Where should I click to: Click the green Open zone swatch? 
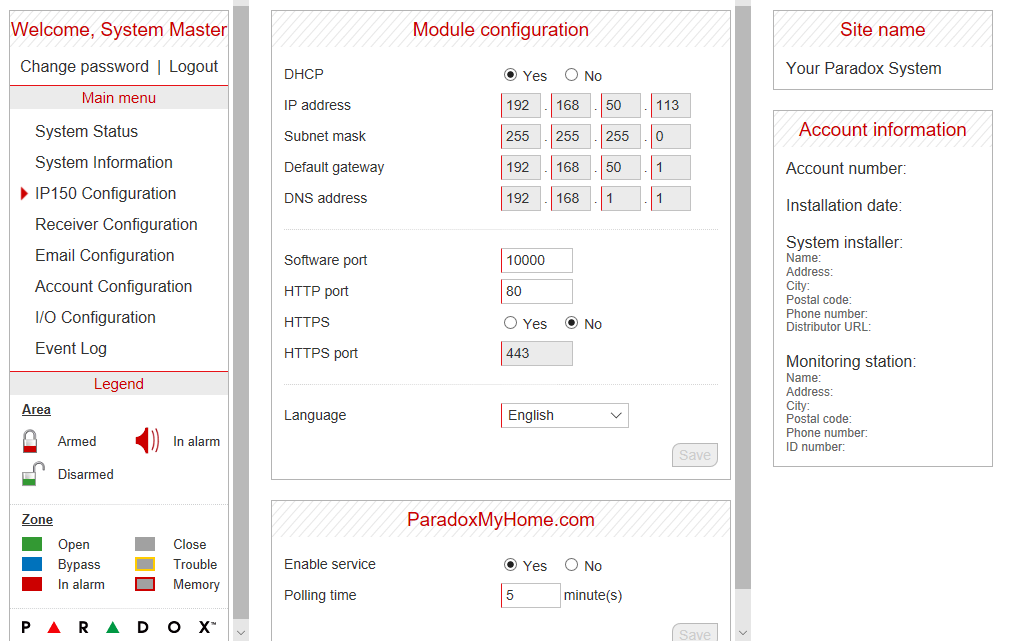[x=32, y=544]
